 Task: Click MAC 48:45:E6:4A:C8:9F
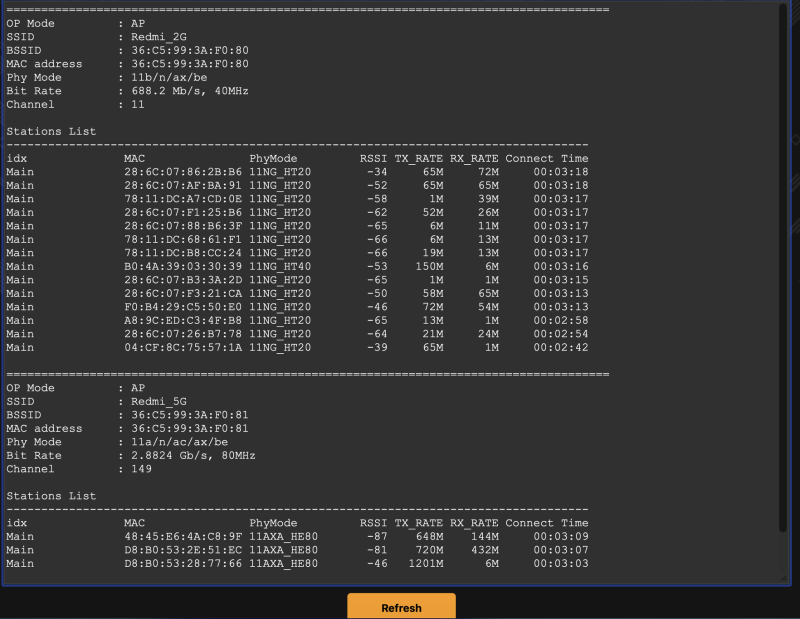(183, 537)
